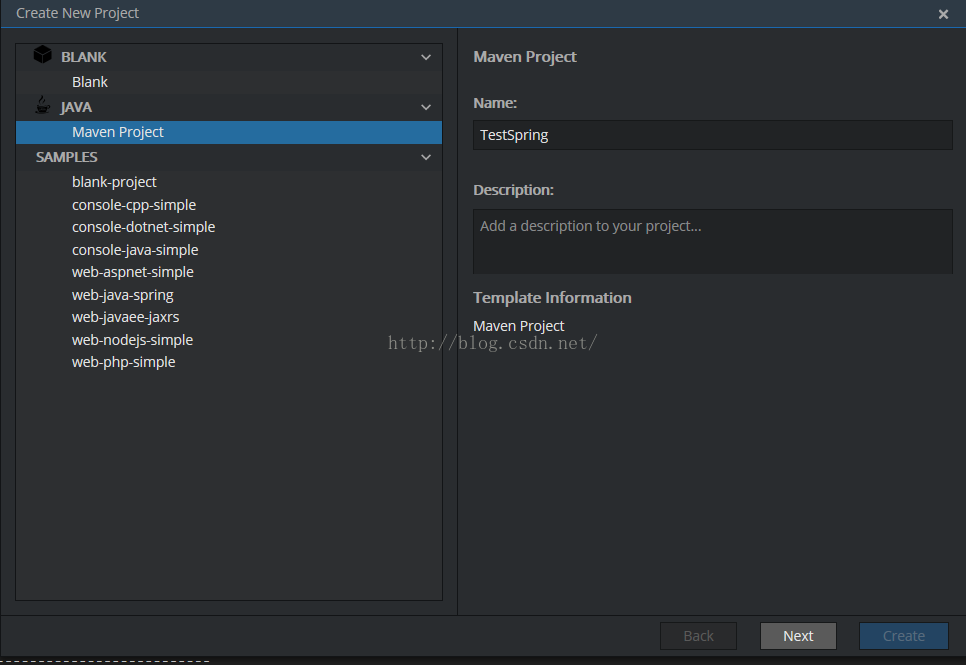The height and width of the screenshot is (665, 966).
Task: Click the JAVA coffee cup icon
Action: point(43,105)
